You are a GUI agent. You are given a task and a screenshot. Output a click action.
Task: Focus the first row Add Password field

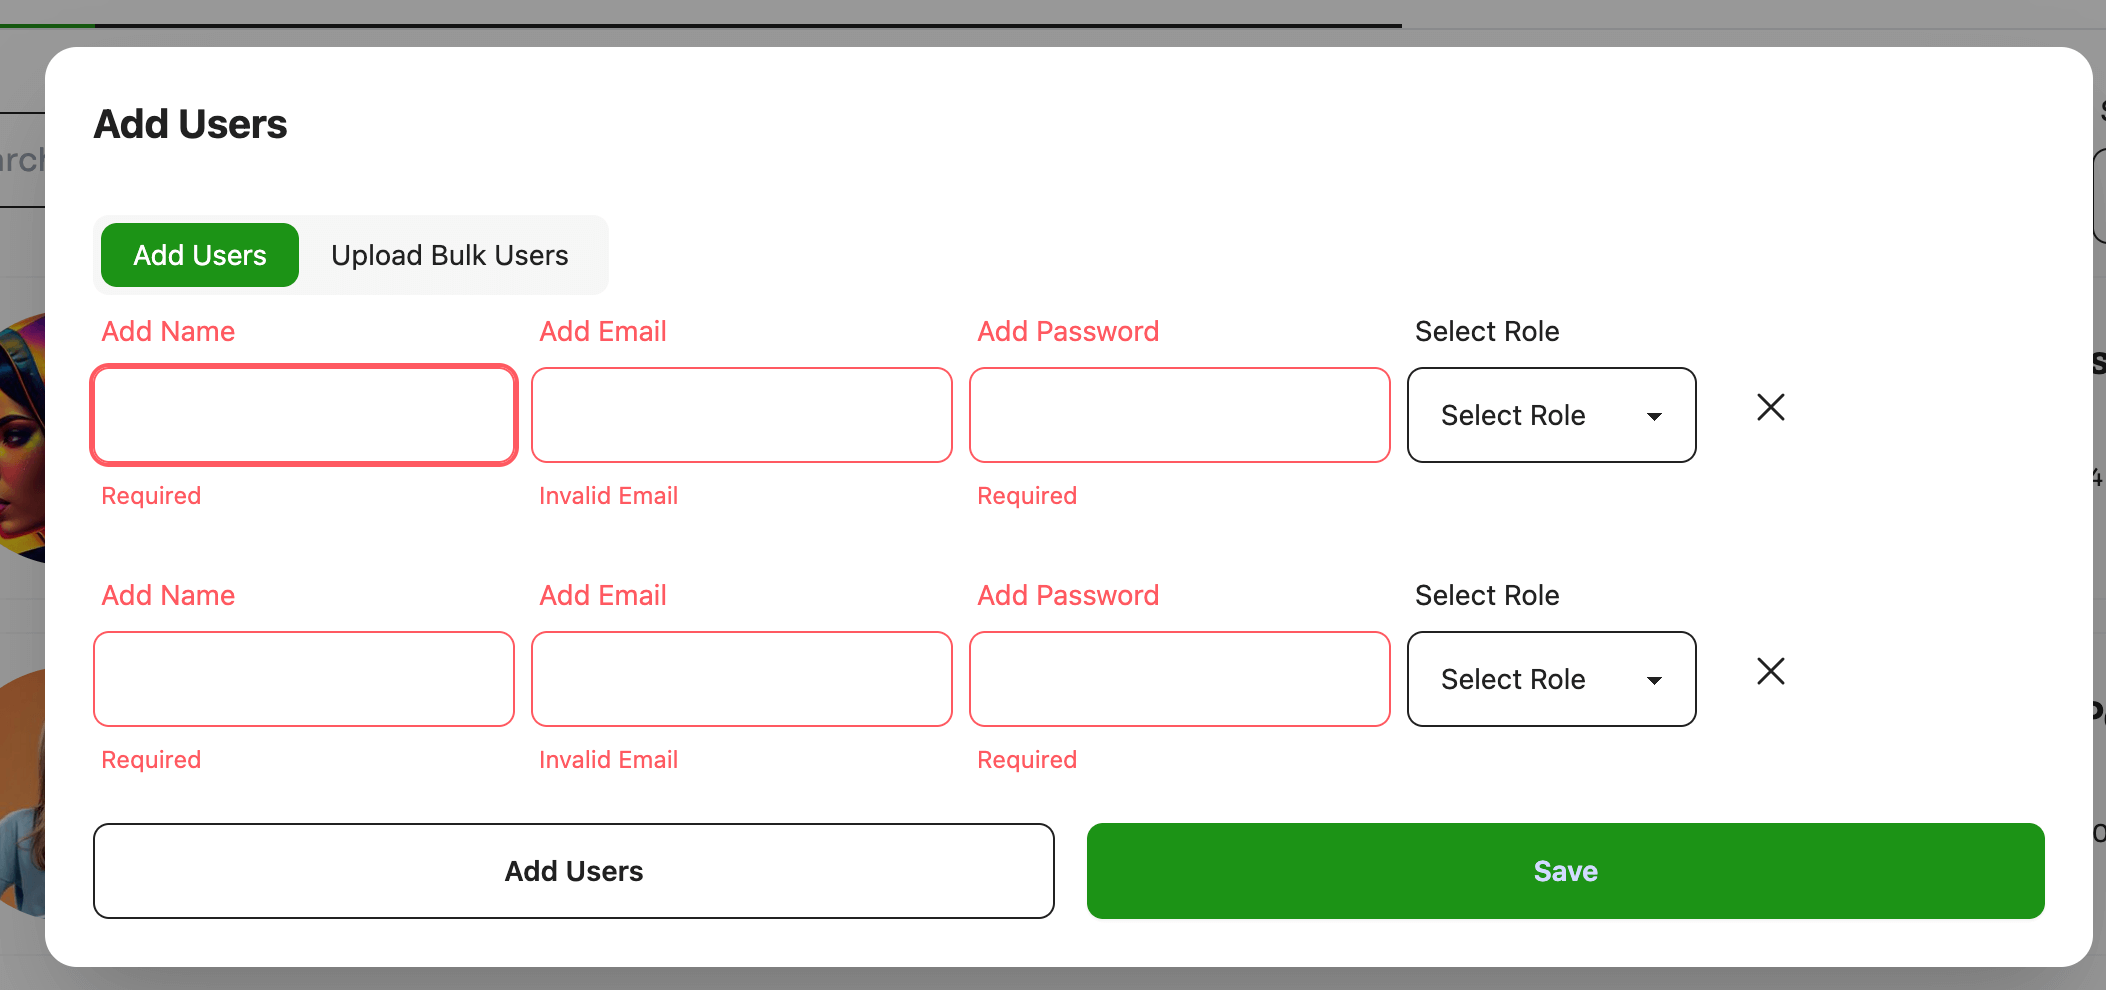pos(1180,415)
